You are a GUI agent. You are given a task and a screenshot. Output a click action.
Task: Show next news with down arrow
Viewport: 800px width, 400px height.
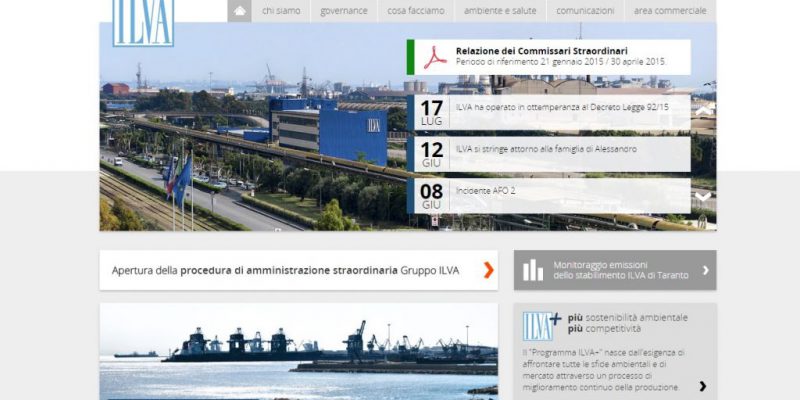tap(703, 196)
